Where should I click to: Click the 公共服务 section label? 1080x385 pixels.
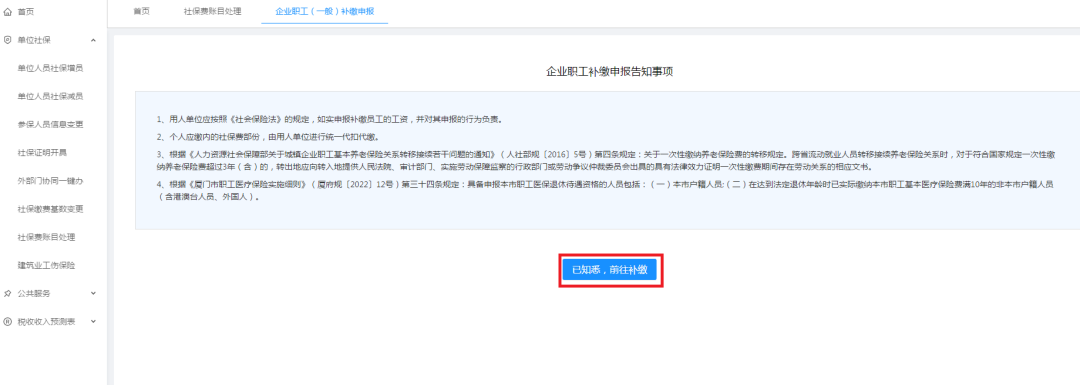(34, 293)
